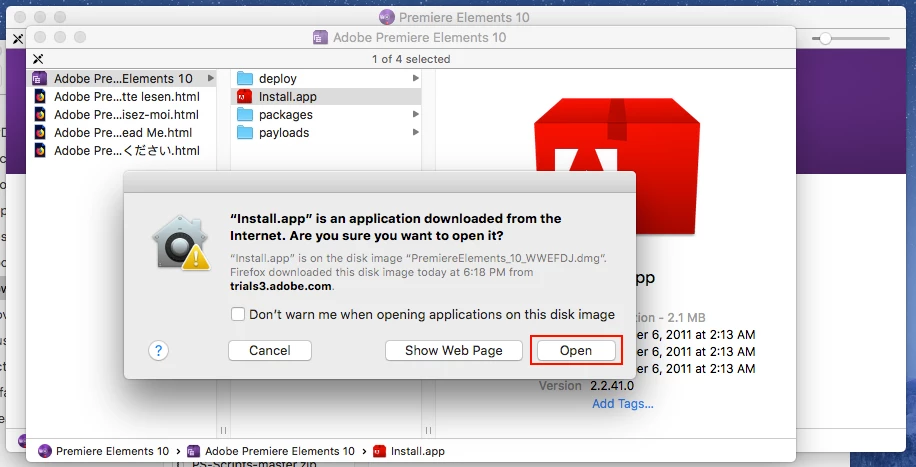This screenshot has width=916, height=467.
Task: Adjust icon size slider in back window
Action: click(x=825, y=39)
